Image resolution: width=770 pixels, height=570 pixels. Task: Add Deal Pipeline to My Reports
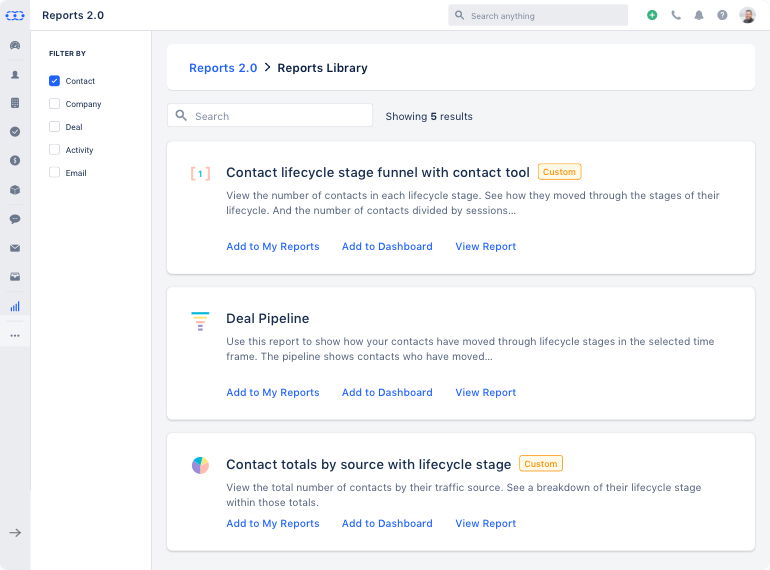273,392
